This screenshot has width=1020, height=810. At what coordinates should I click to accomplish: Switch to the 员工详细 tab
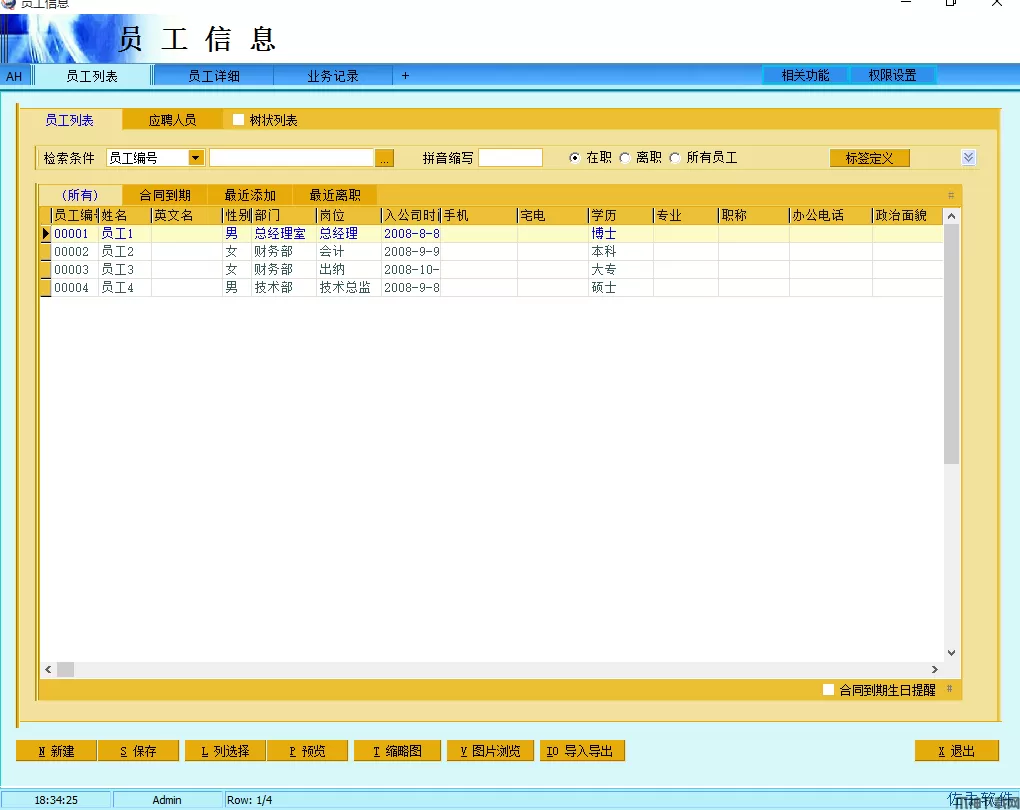(x=214, y=76)
